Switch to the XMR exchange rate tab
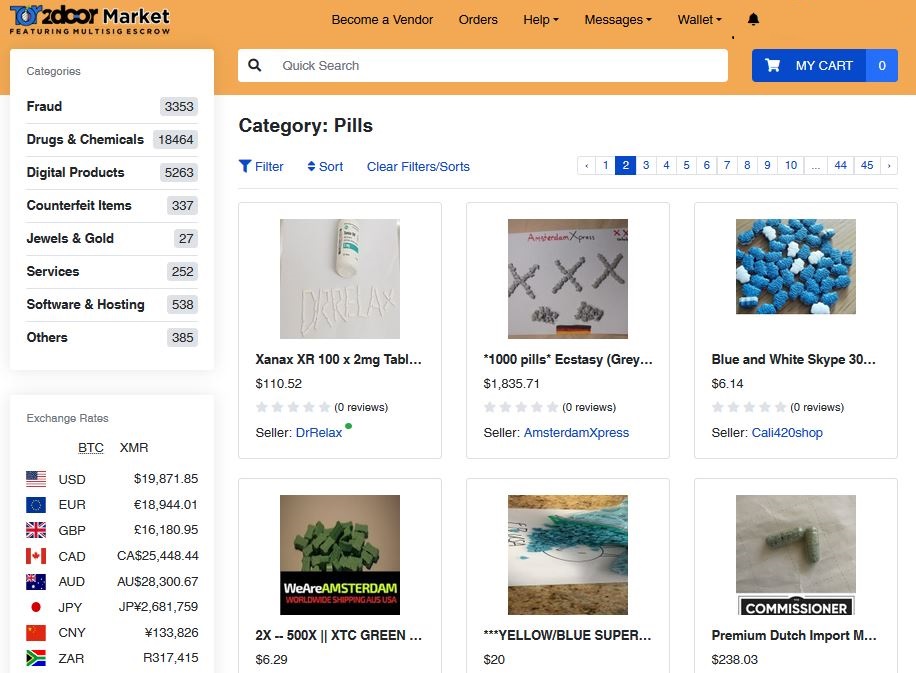916x673 pixels. 134,447
